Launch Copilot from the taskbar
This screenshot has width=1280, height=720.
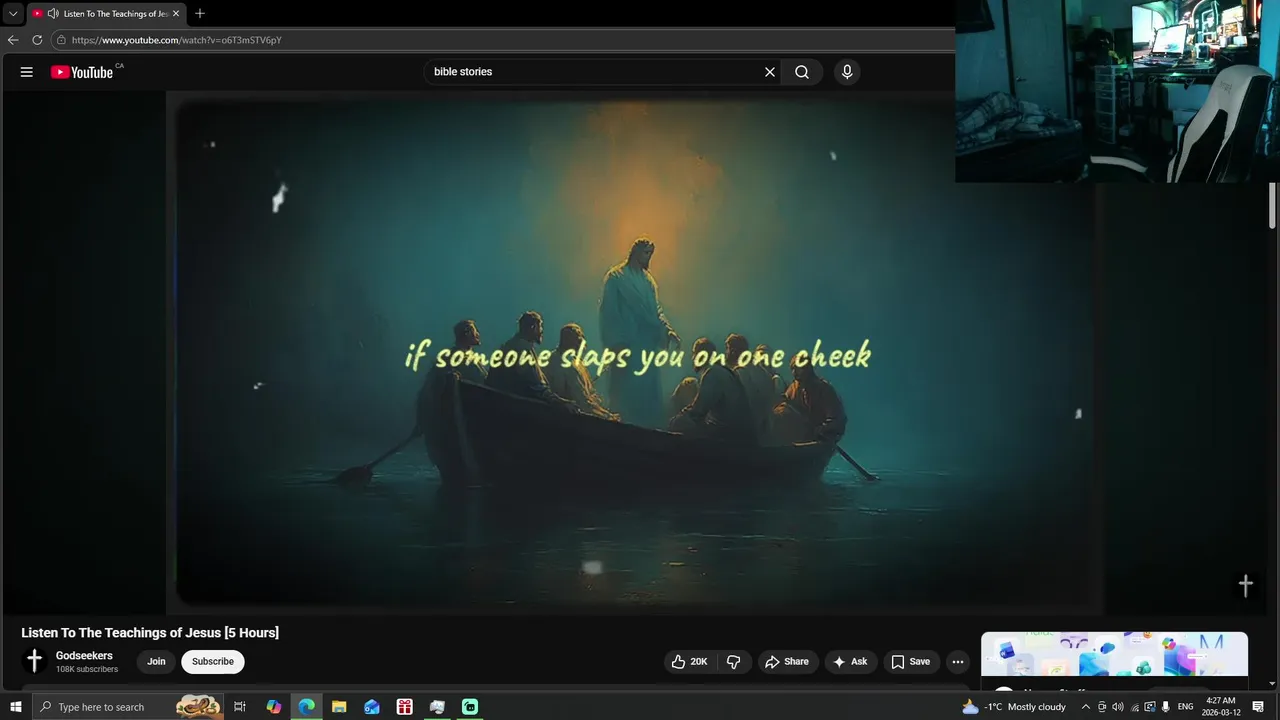point(274,707)
